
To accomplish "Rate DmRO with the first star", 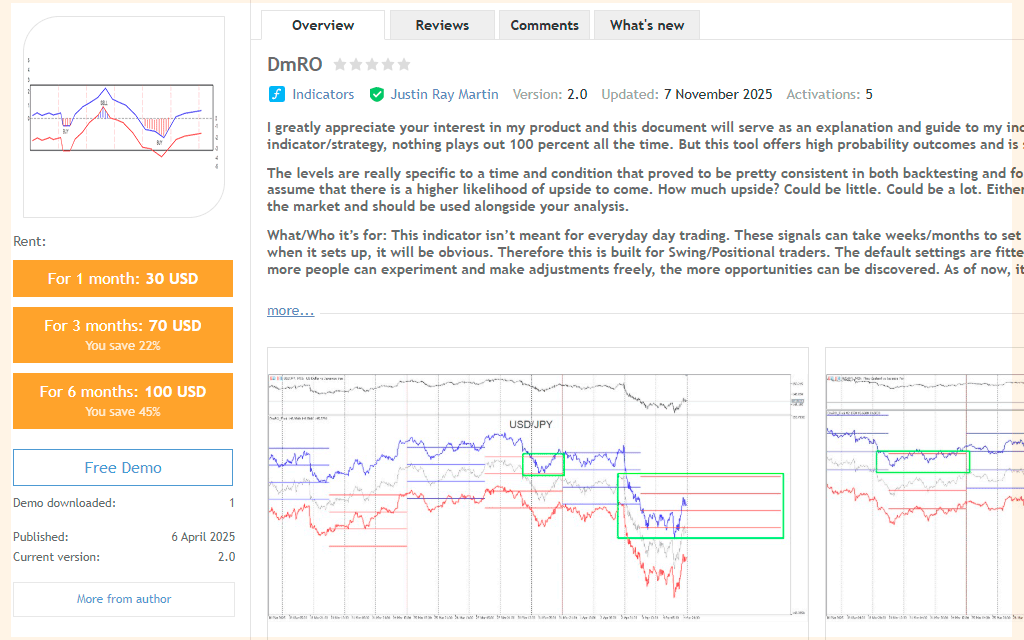I will (340, 65).
